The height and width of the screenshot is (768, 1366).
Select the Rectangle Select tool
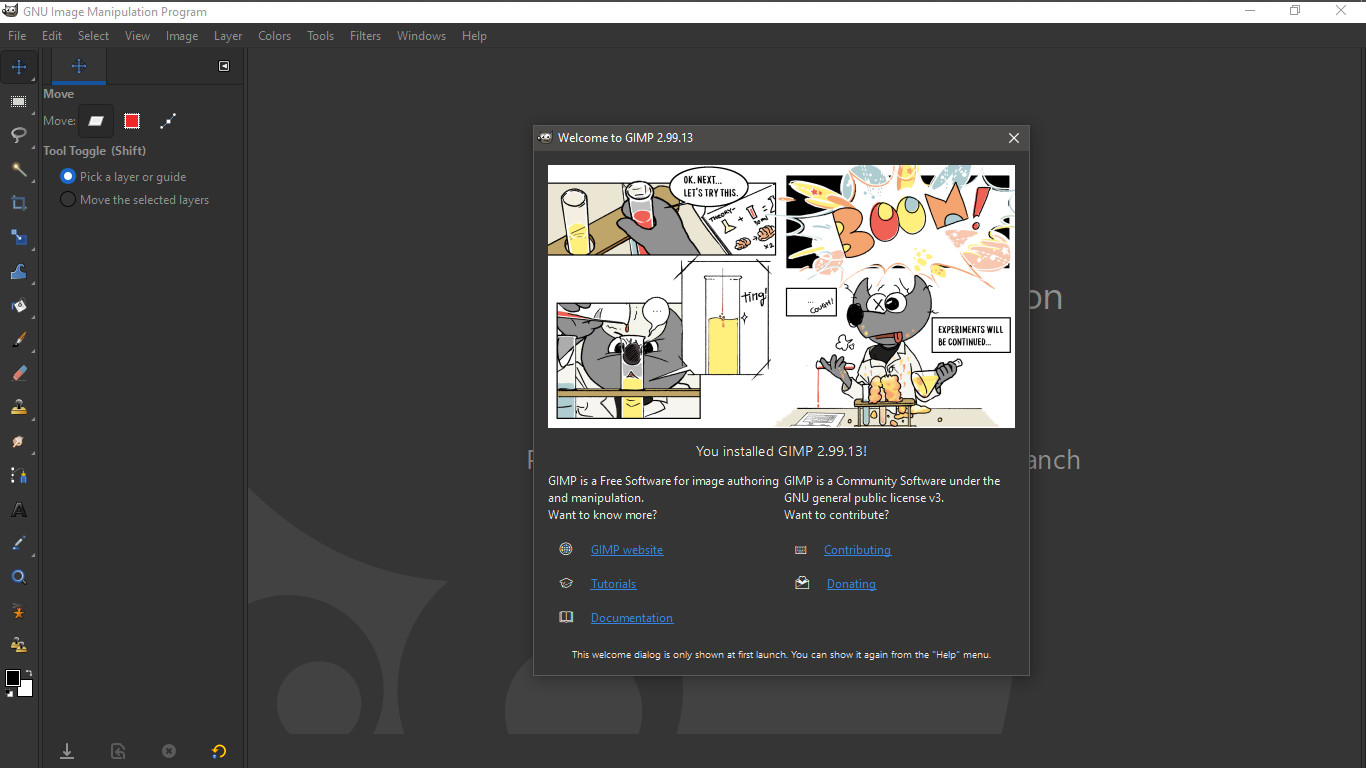pyautogui.click(x=19, y=101)
